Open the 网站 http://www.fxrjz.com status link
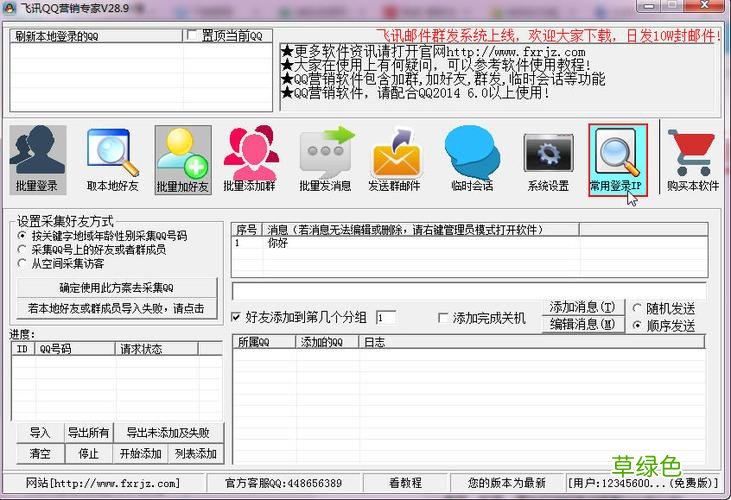Viewport: 731px width, 500px height. pos(103,483)
